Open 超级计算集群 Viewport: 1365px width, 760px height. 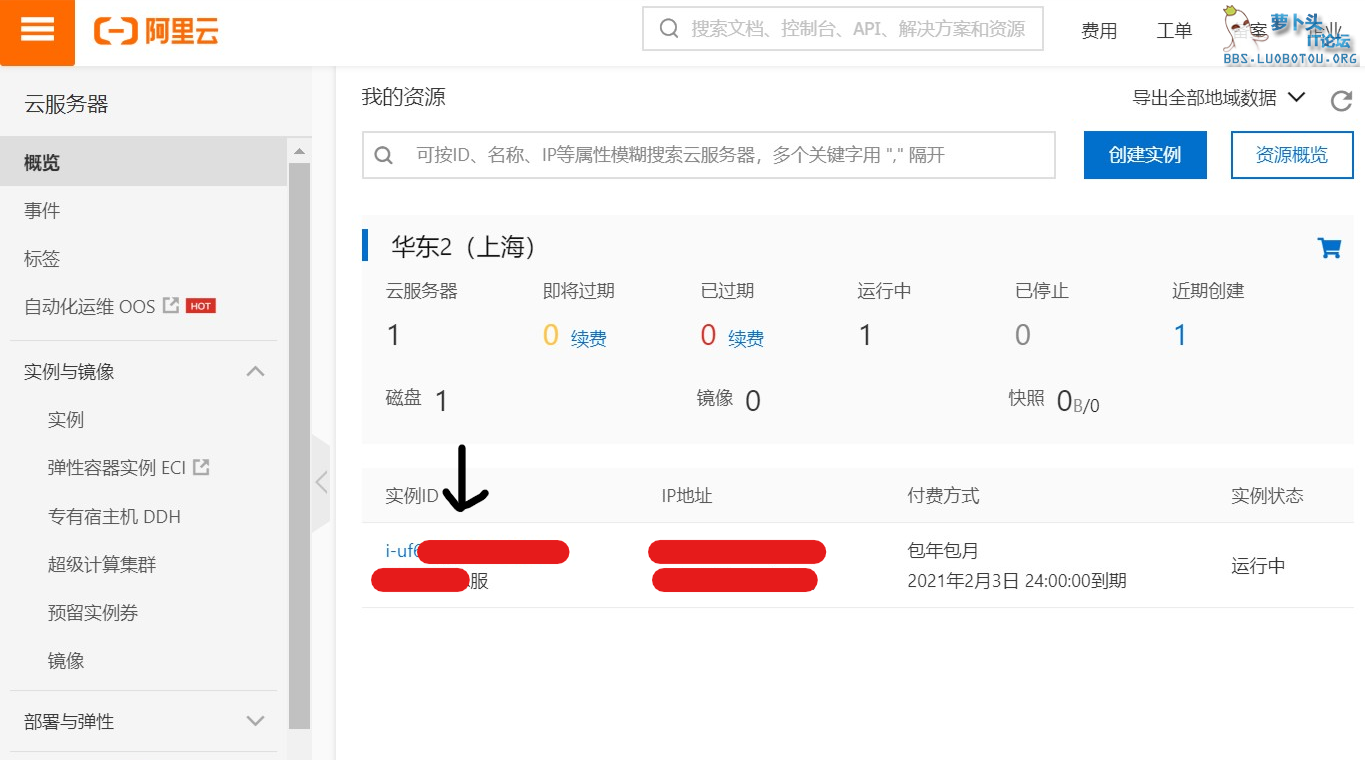click(102, 565)
